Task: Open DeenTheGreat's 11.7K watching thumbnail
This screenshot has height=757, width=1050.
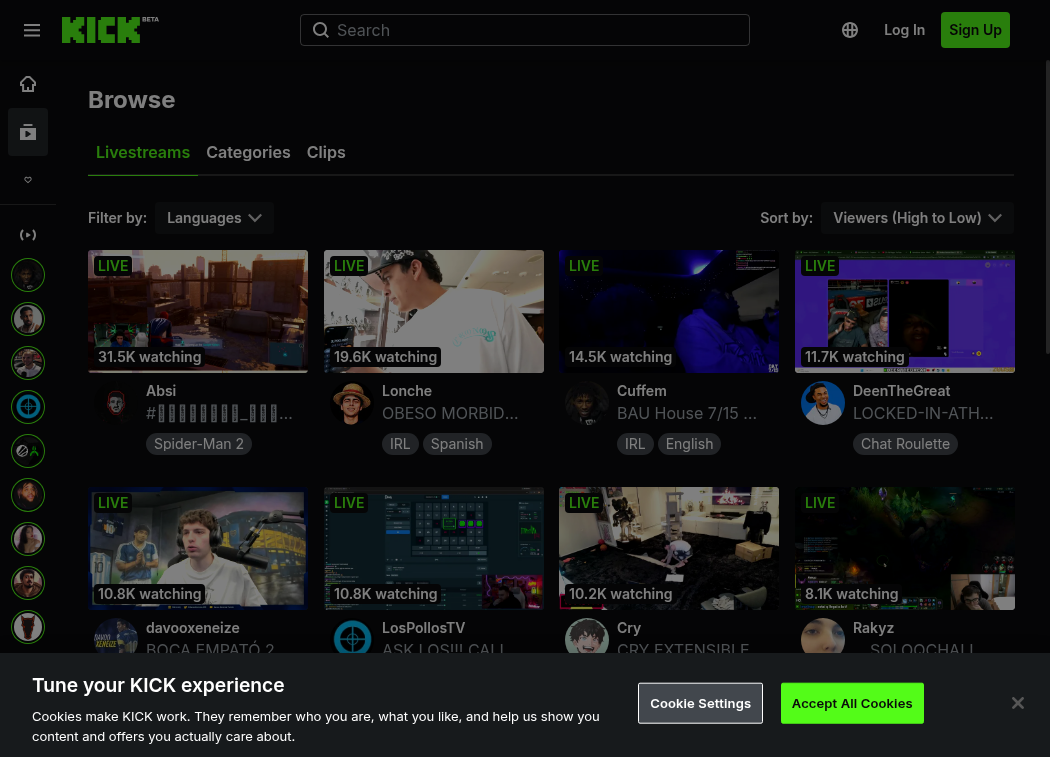Action: point(905,312)
